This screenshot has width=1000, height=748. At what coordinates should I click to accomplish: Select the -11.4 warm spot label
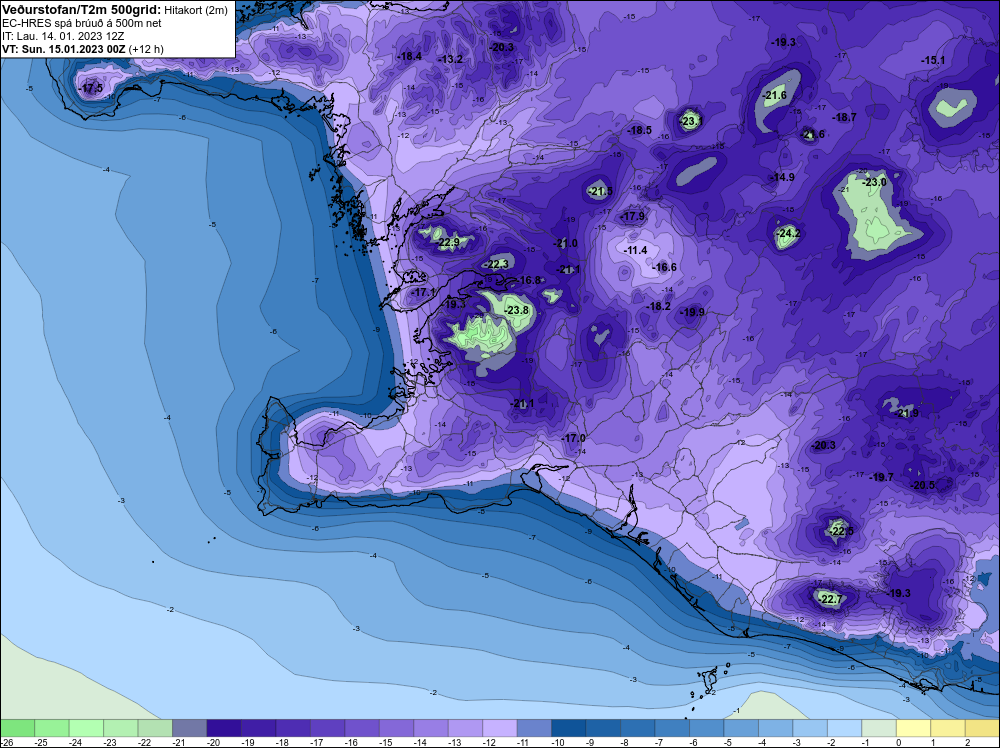pyautogui.click(x=636, y=250)
